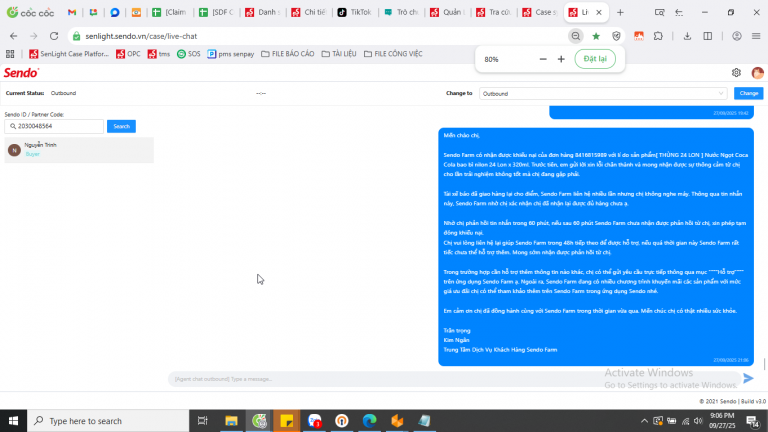
Task: Open the notification center icon
Action: pyautogui.click(x=753, y=421)
